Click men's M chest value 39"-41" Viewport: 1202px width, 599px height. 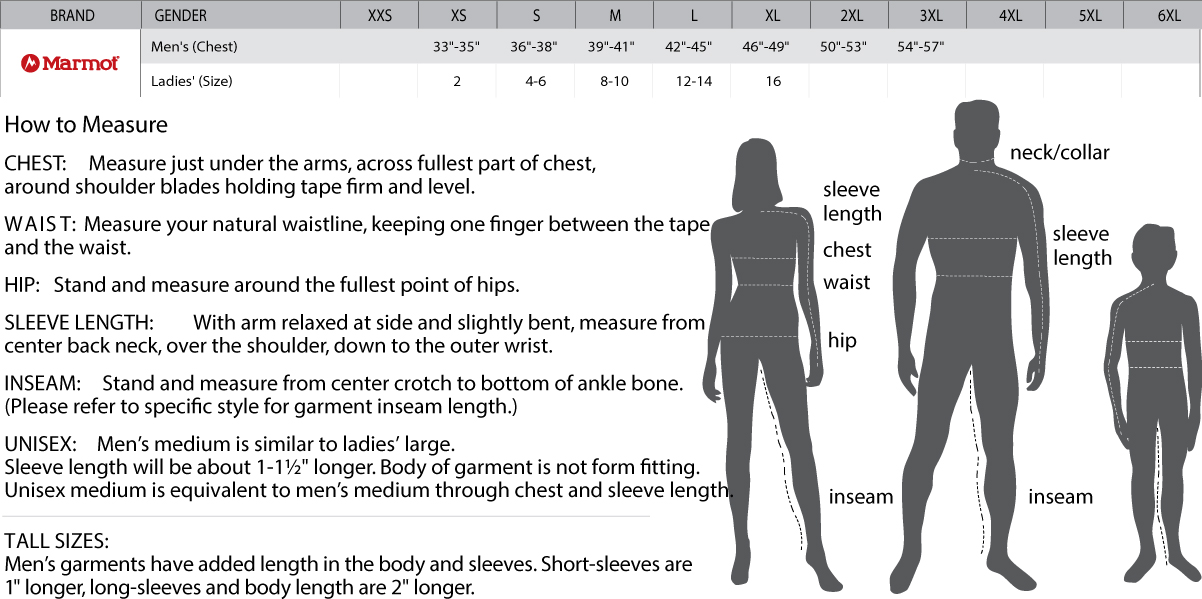[x=613, y=47]
